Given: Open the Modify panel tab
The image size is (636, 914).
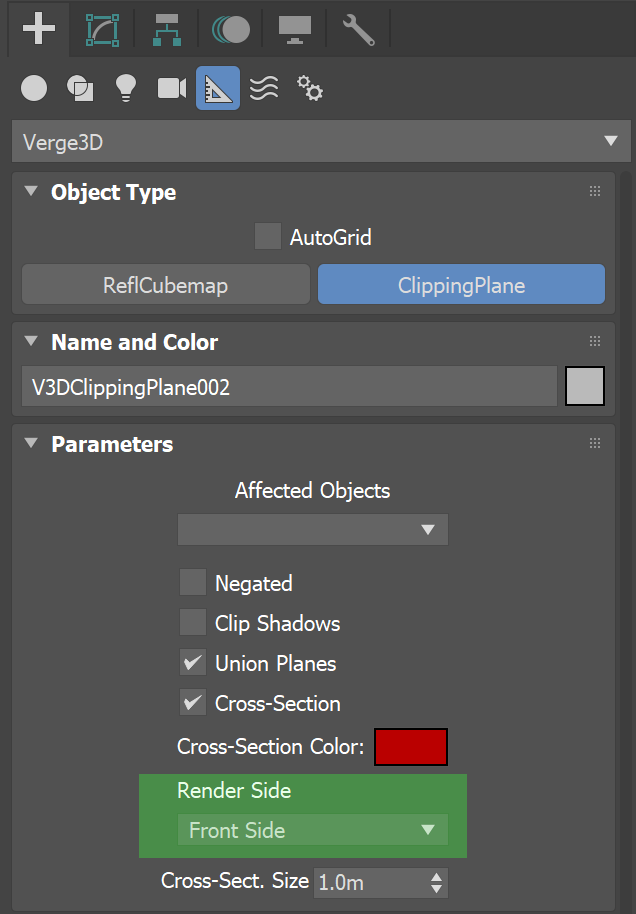Looking at the screenshot, I should pyautogui.click(x=102, y=29).
